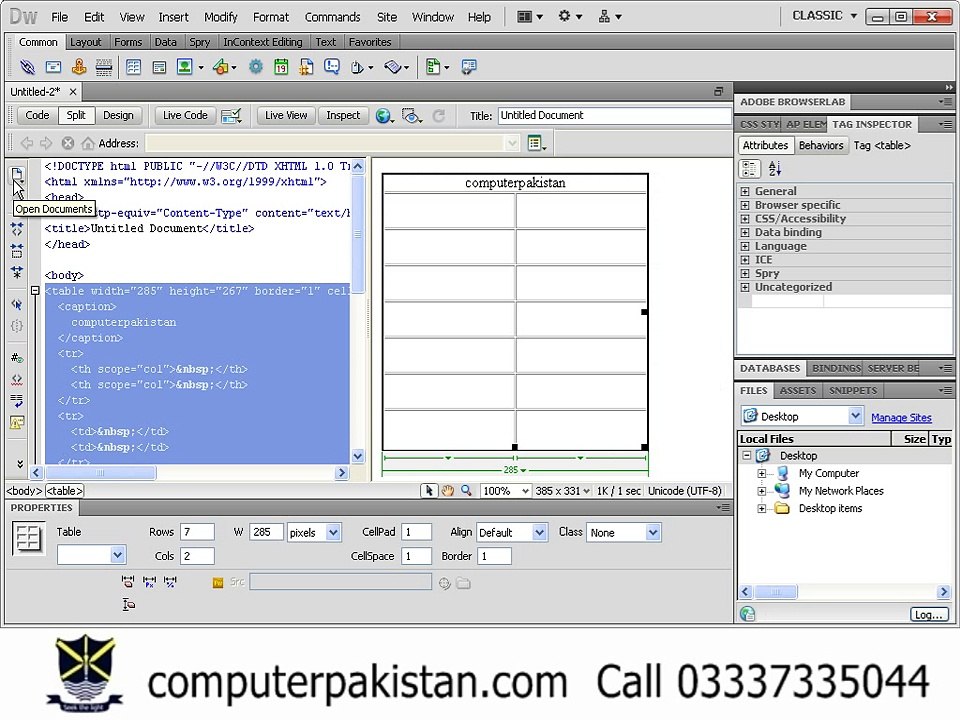Insert an email link icon

[53, 67]
